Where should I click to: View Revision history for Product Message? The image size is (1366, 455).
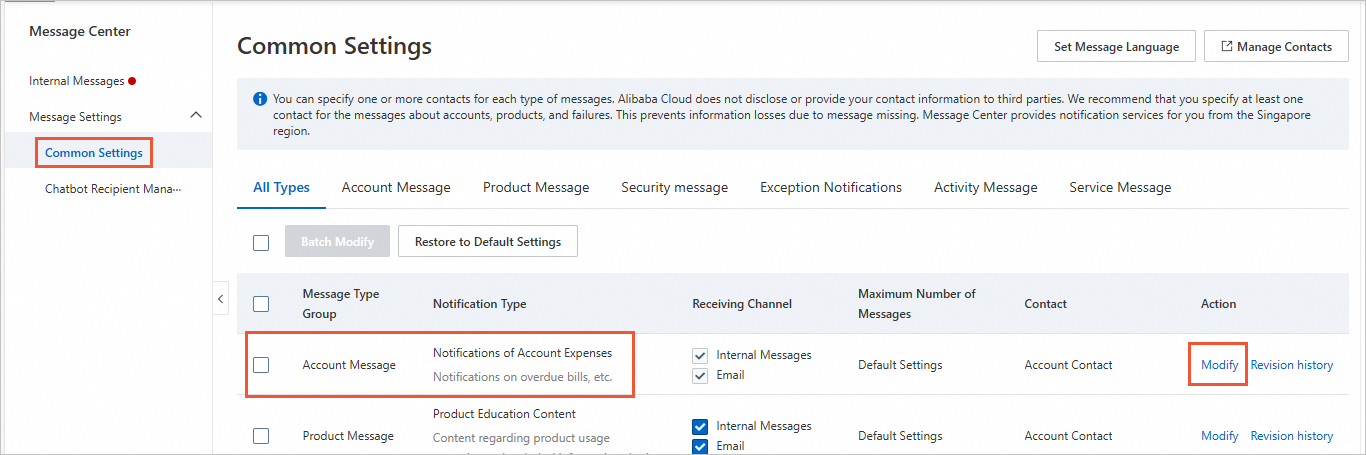coord(1291,436)
